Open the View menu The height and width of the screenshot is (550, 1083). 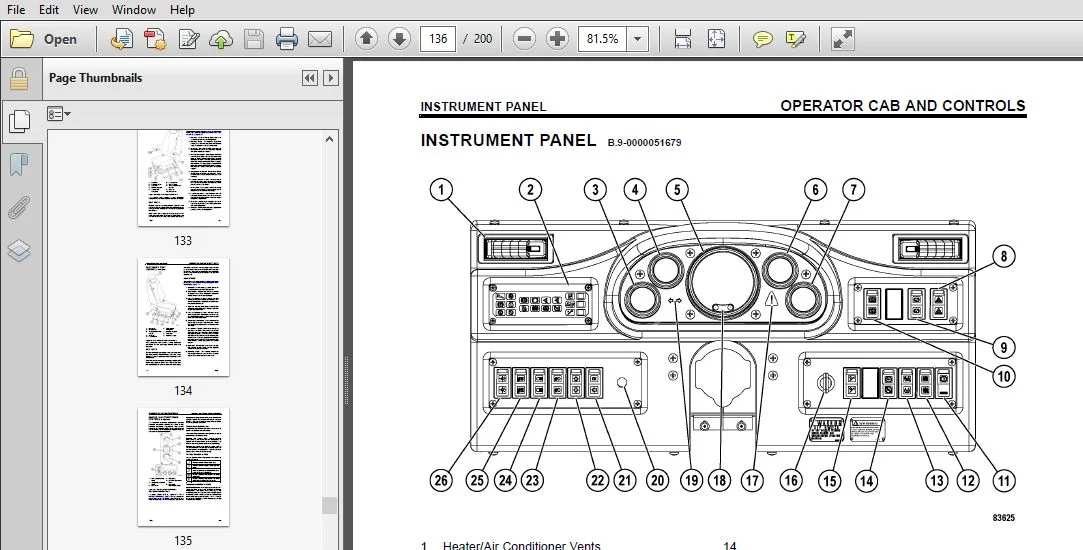85,10
